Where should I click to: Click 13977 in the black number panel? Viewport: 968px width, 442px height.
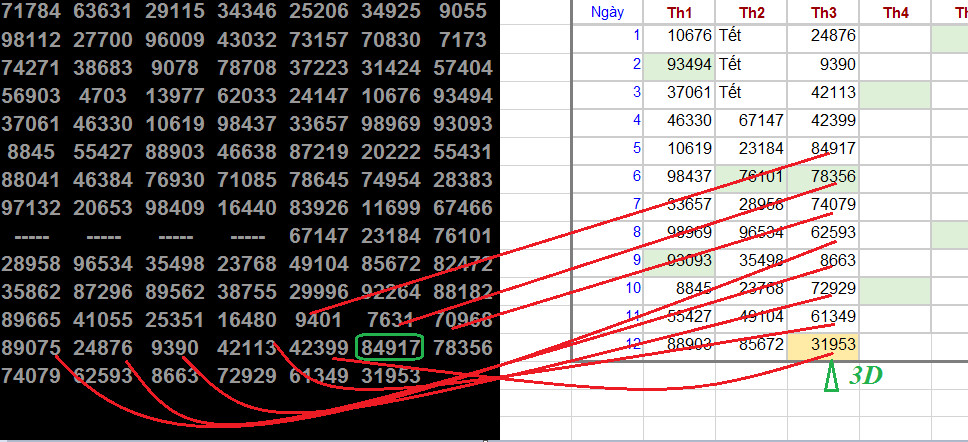(175, 96)
